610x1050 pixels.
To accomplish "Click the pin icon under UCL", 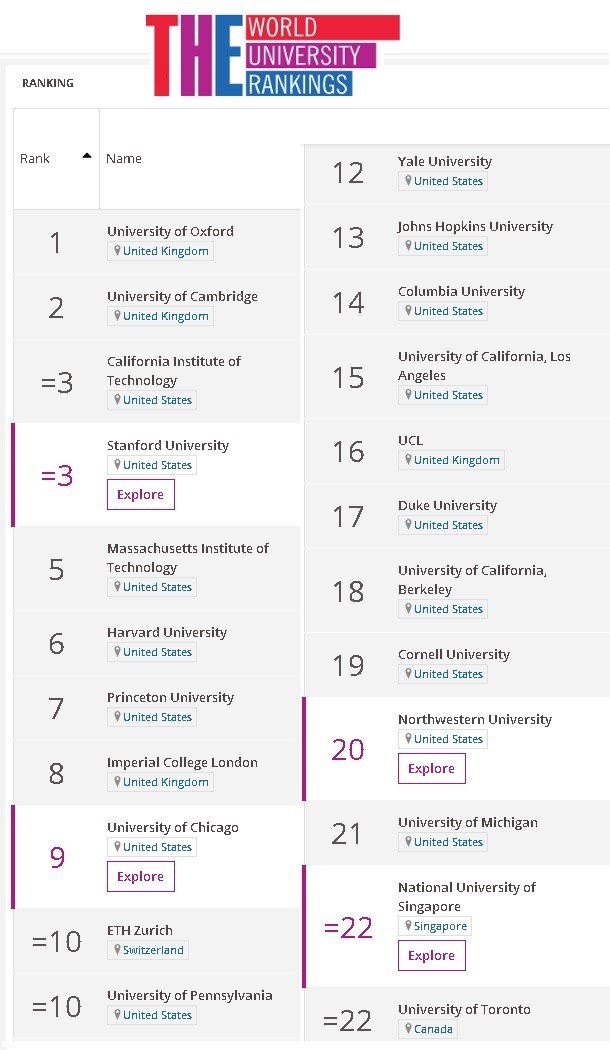I will coord(407,460).
